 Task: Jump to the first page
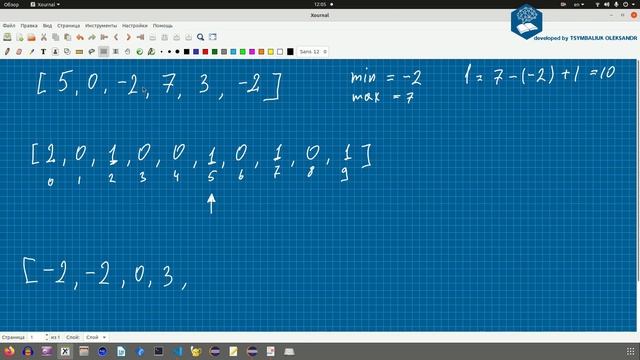(104, 37)
